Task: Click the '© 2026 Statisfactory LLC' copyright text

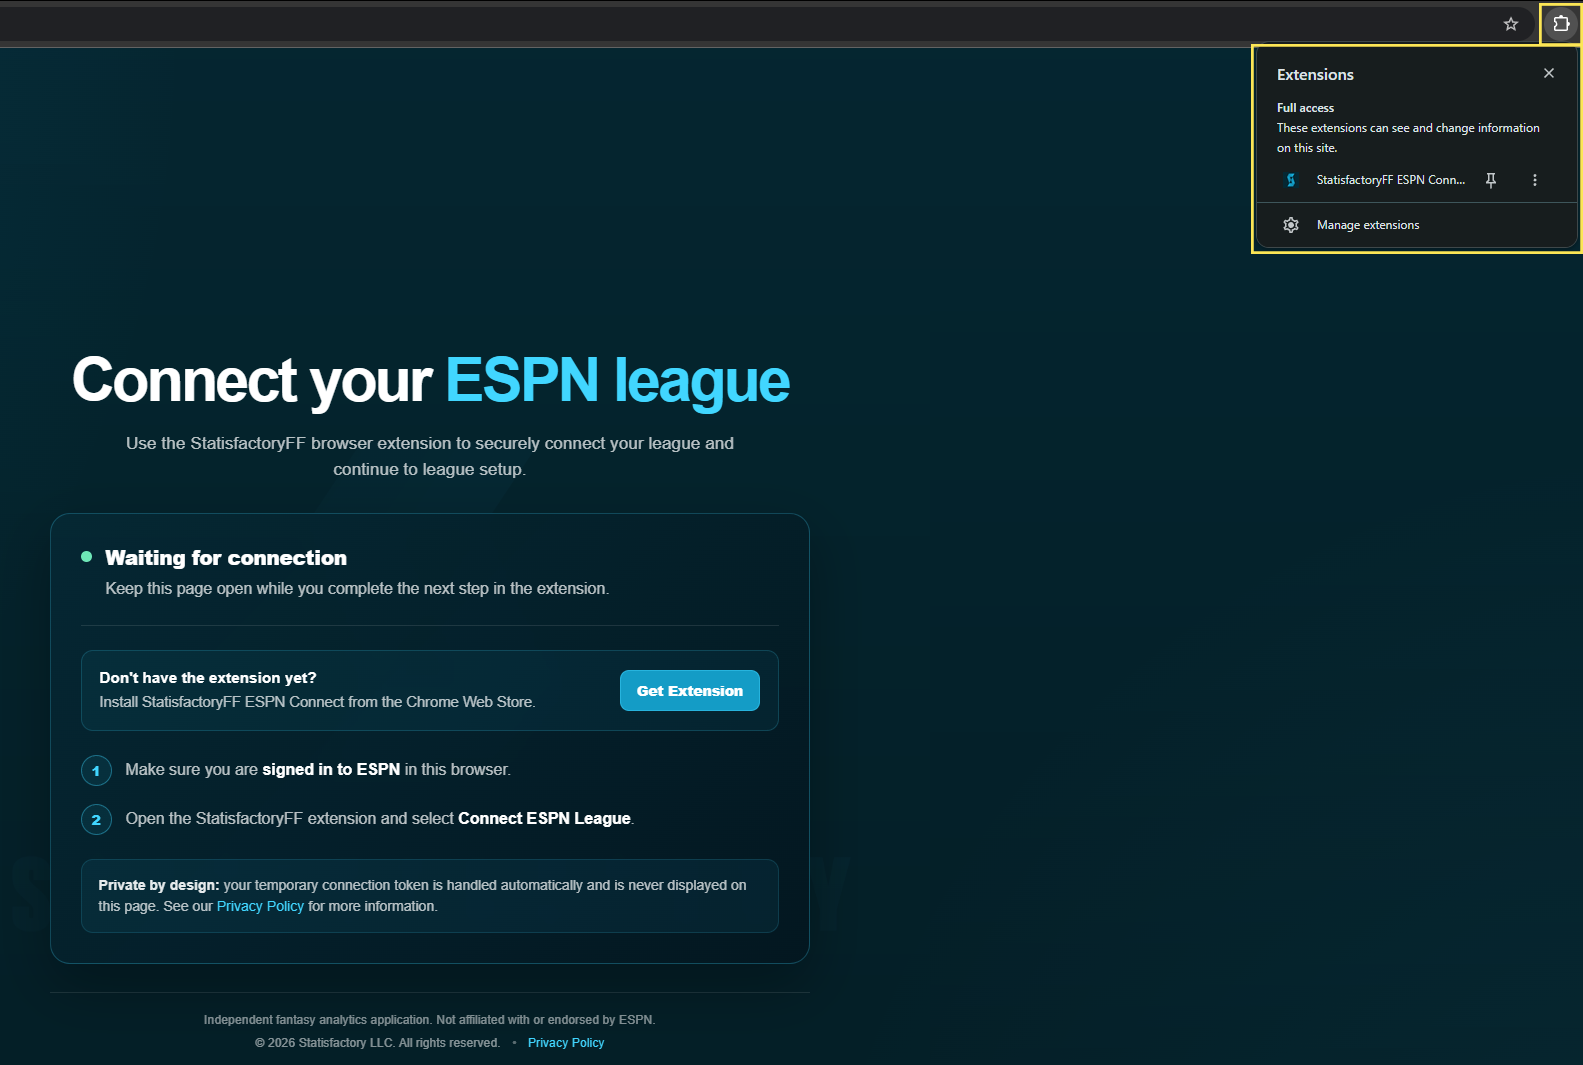Action: 377,1043
